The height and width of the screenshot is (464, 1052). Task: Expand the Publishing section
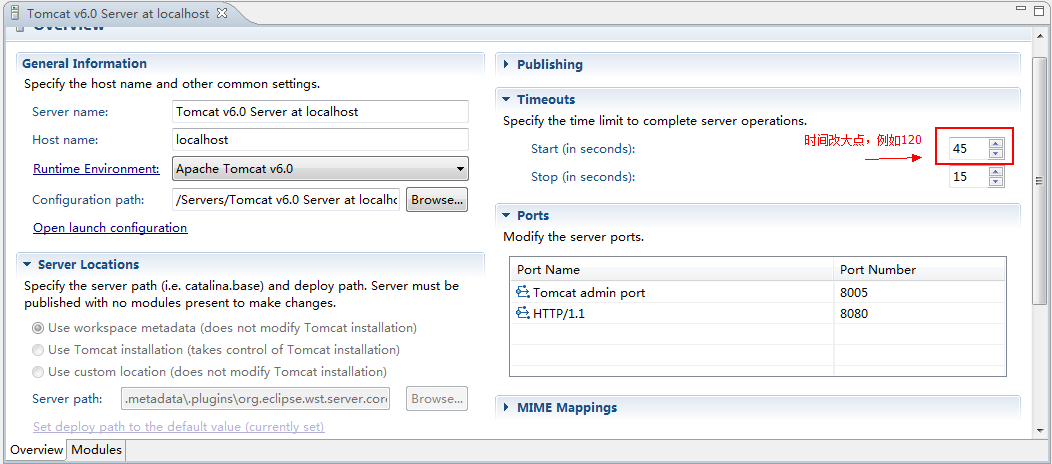tap(507, 65)
